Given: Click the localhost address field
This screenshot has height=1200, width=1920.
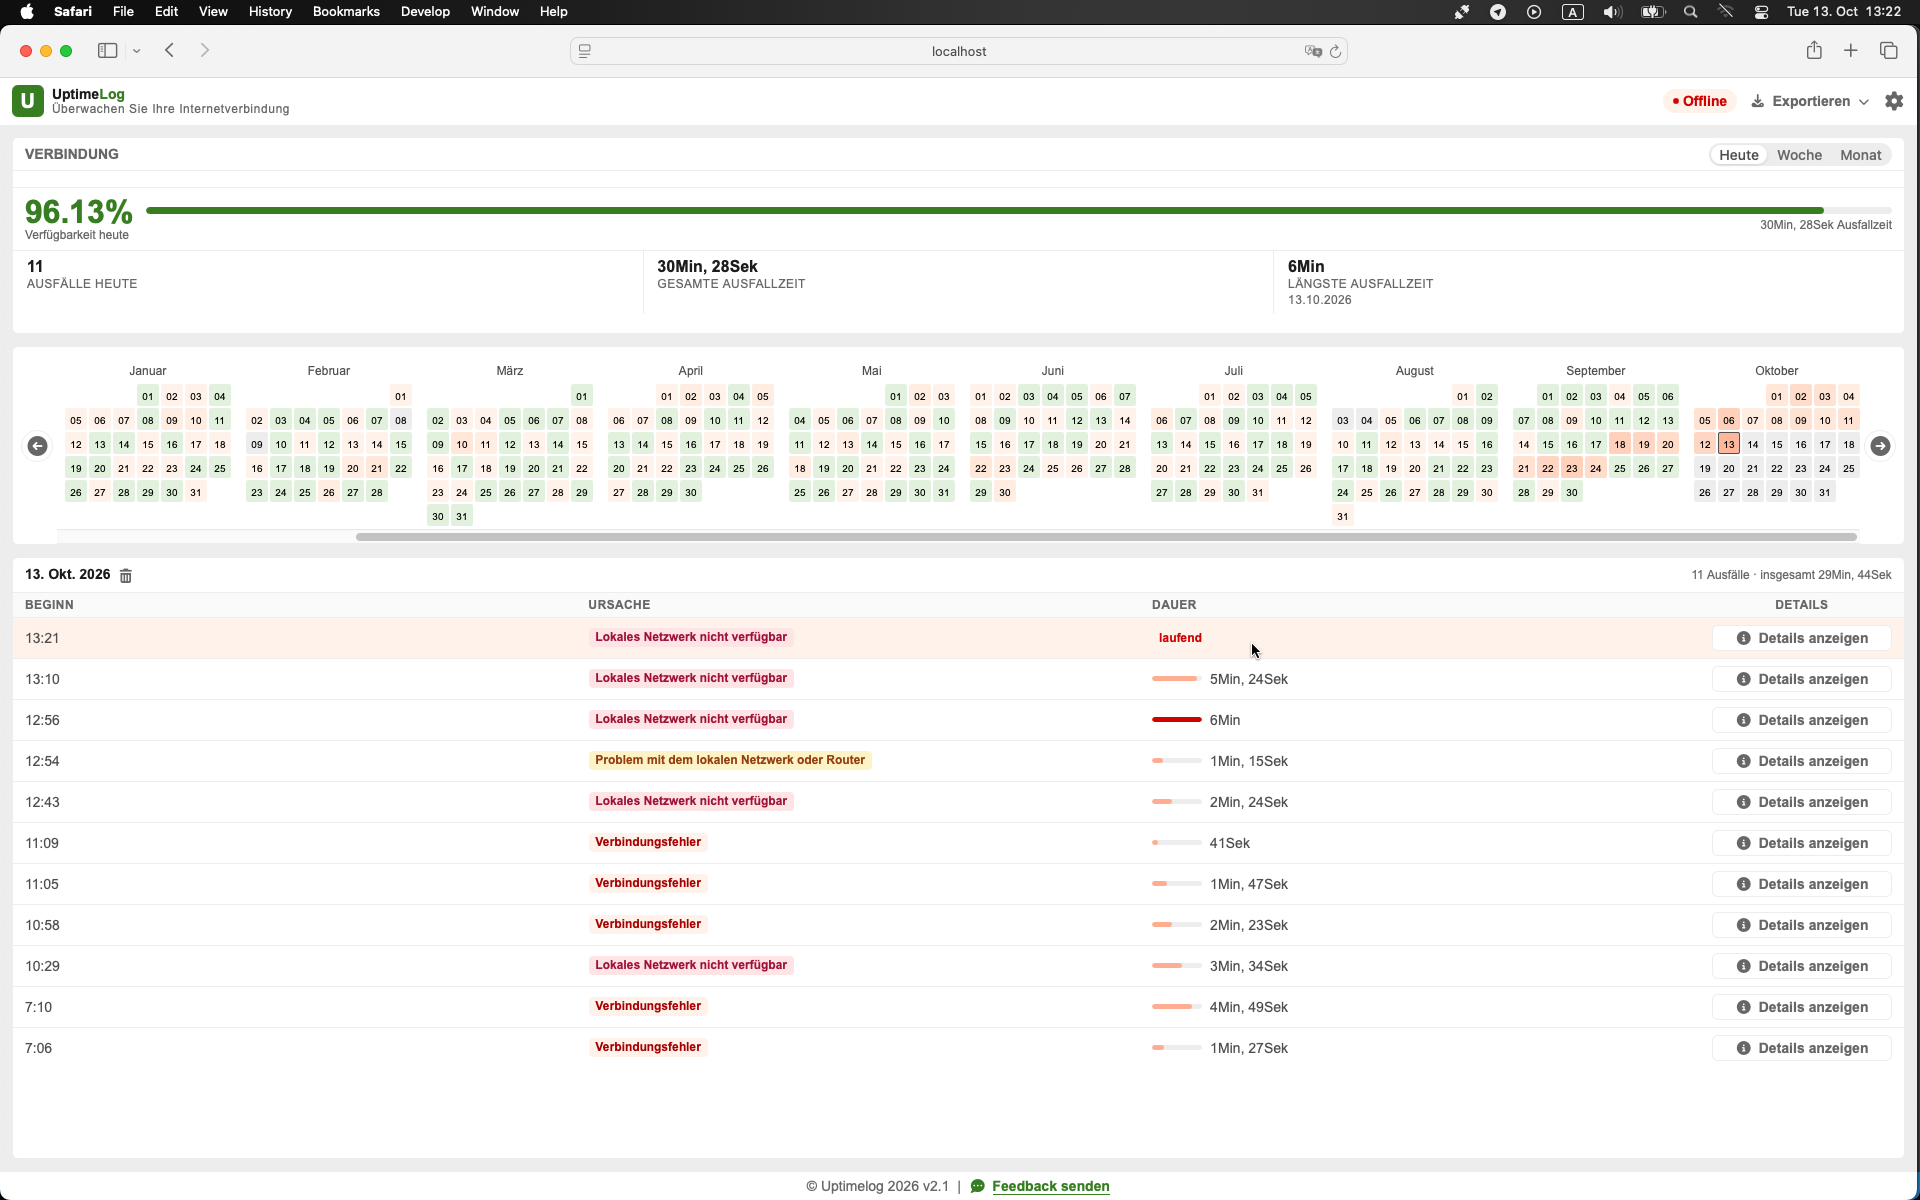Looking at the screenshot, I should [x=958, y=51].
